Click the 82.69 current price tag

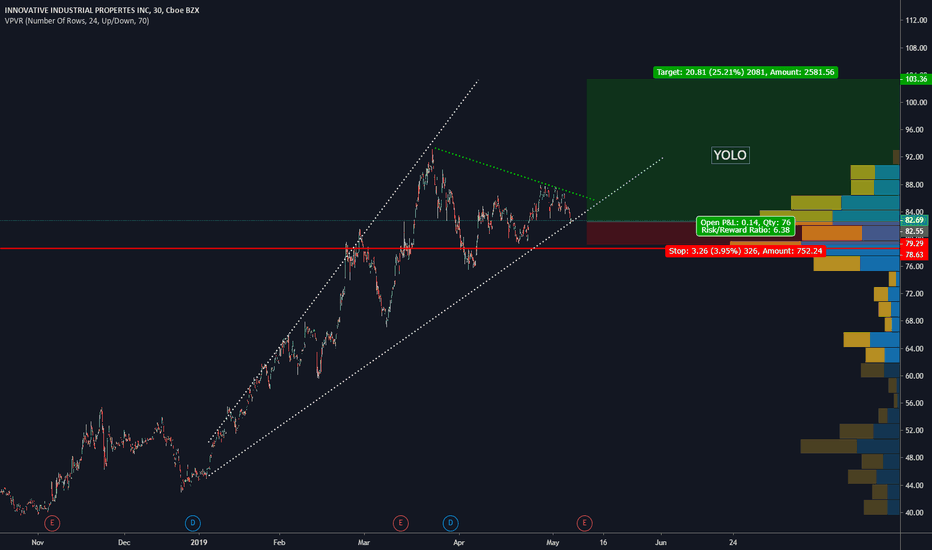914,221
